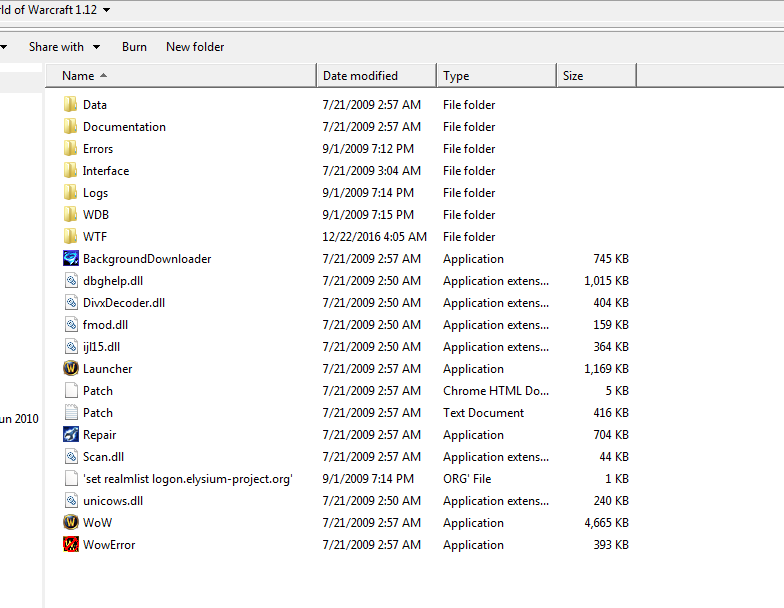Click the 1,169 KB size cell
Viewport: 784px width, 608px height.
[x=606, y=368]
